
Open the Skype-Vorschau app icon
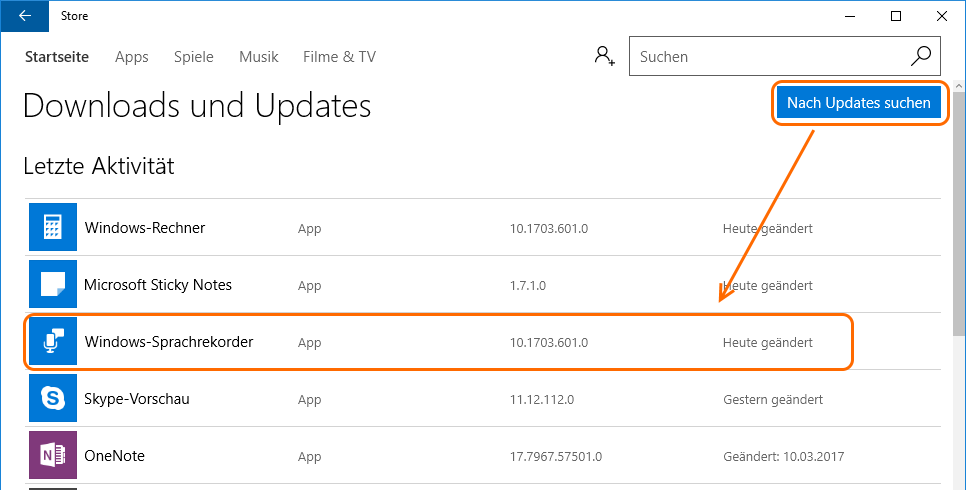(x=53, y=399)
